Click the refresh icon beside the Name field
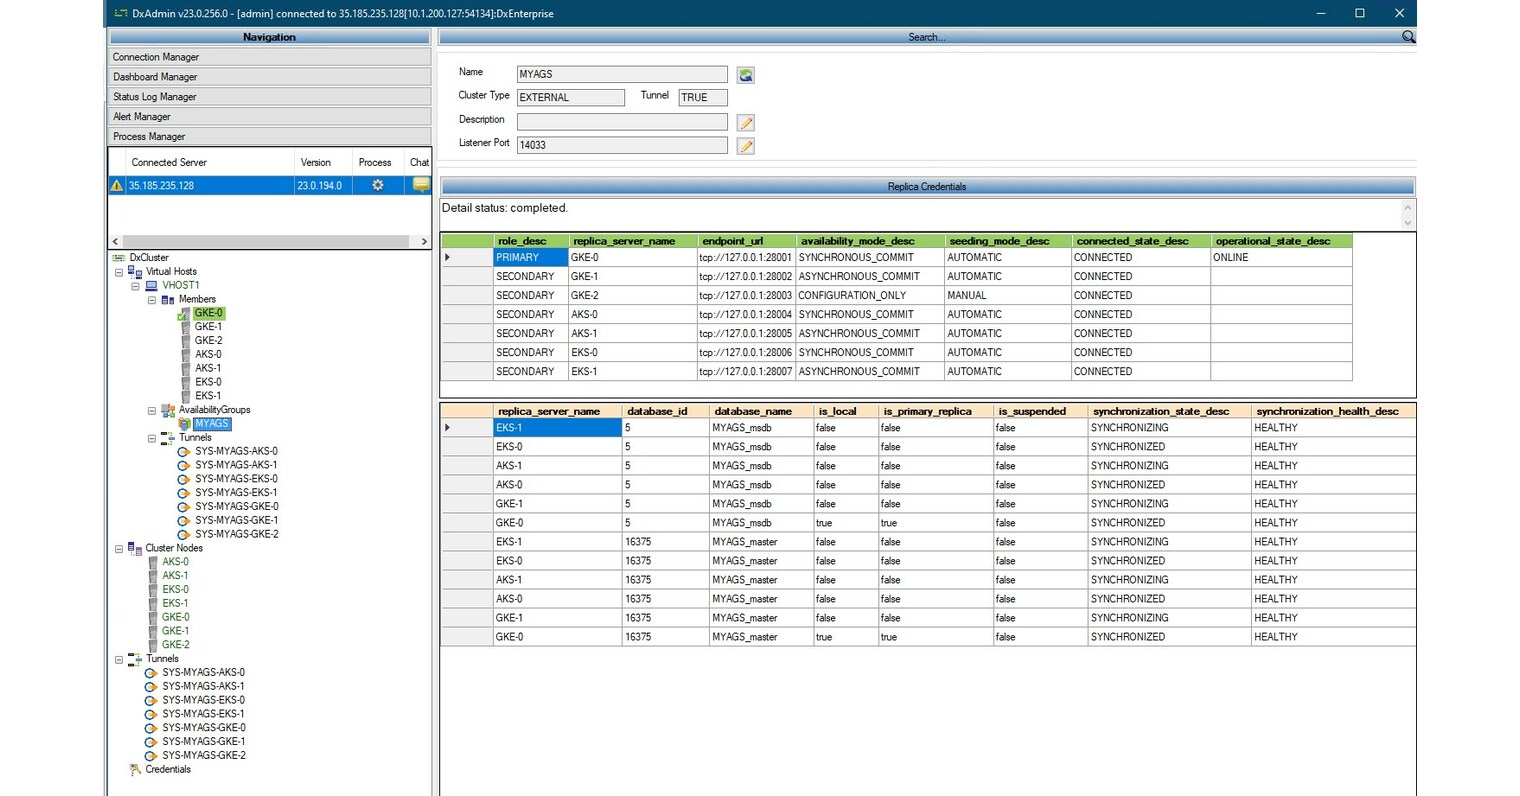Viewport: 1520px width, 796px height. pyautogui.click(x=745, y=73)
